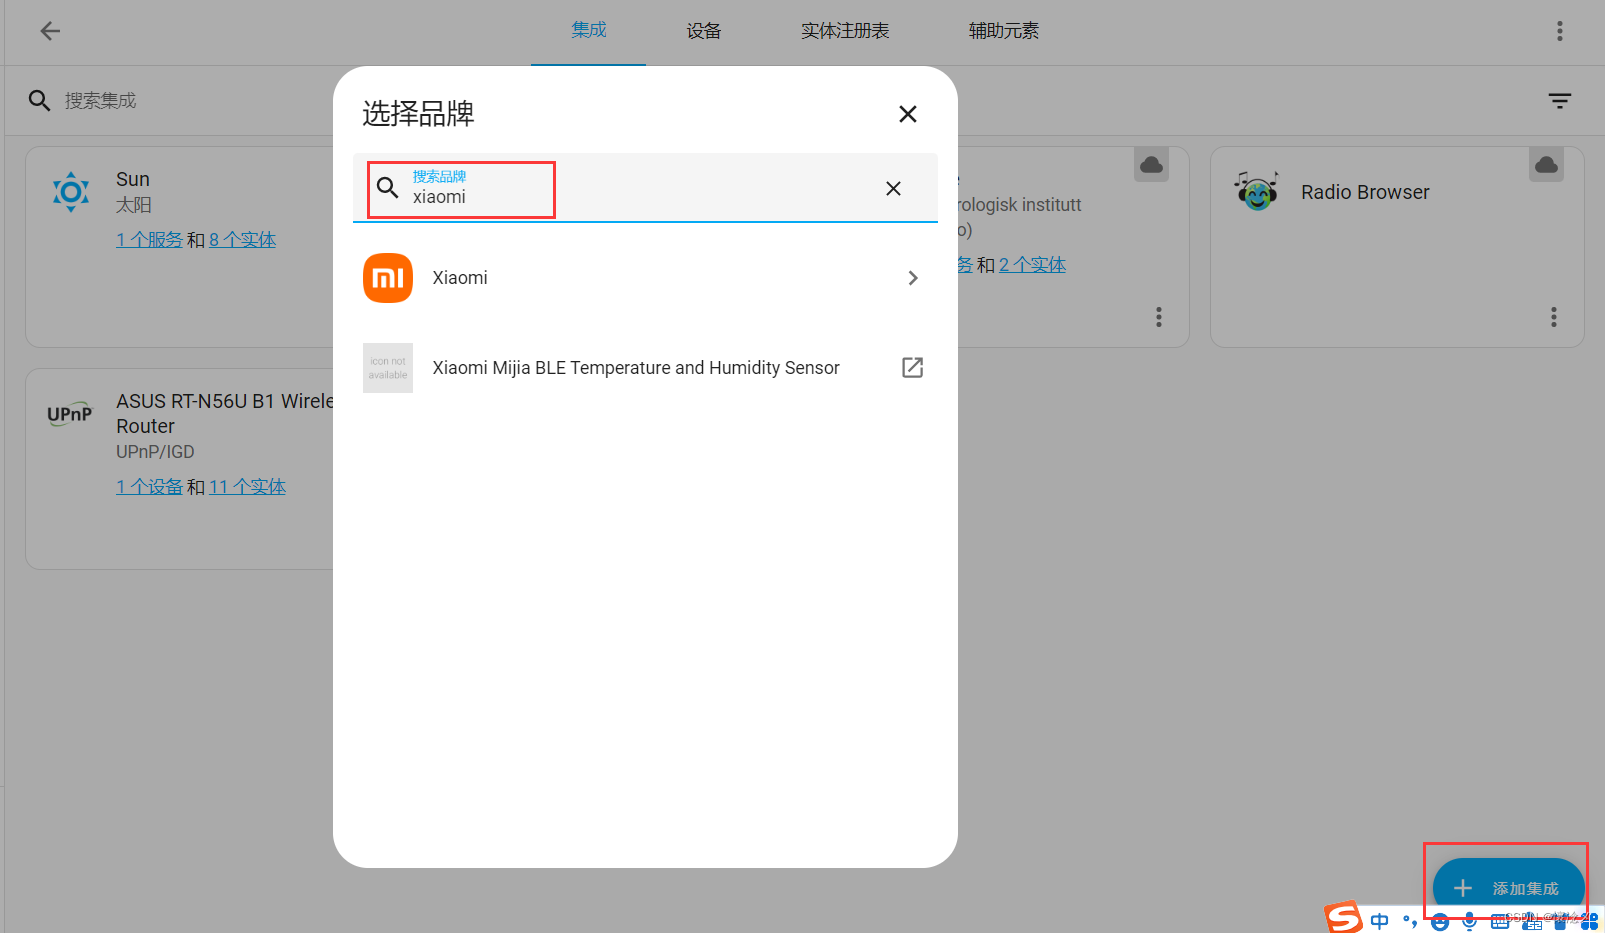Open the integrations filter menu
1605x933 pixels.
[x=1560, y=101]
